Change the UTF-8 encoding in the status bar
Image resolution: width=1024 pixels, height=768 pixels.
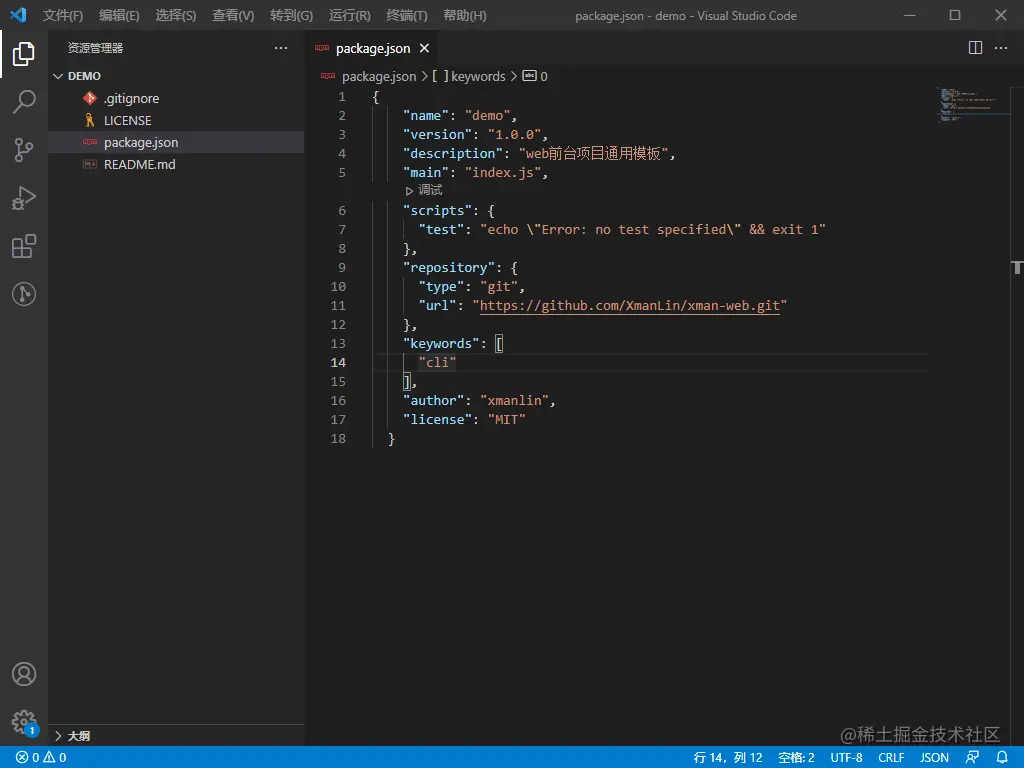[x=846, y=757]
